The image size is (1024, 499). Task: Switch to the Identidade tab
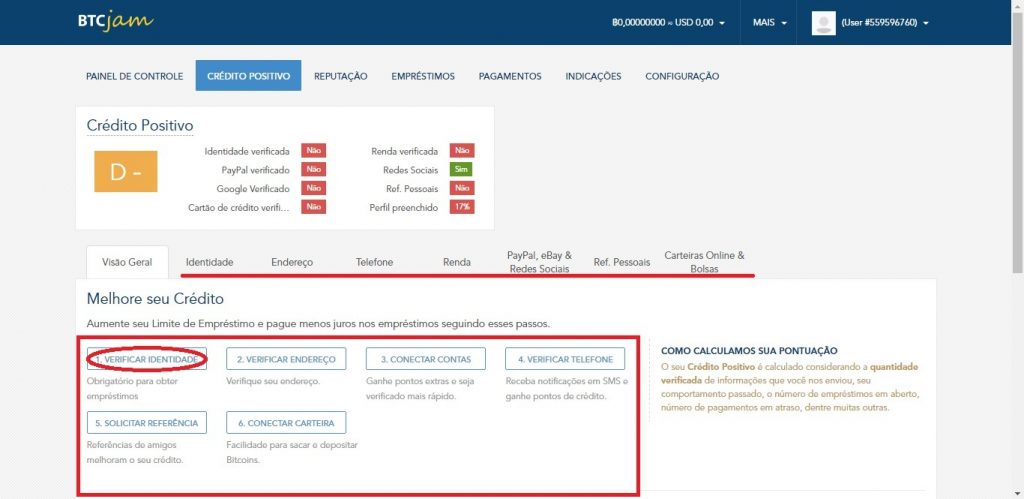pyautogui.click(x=209, y=262)
